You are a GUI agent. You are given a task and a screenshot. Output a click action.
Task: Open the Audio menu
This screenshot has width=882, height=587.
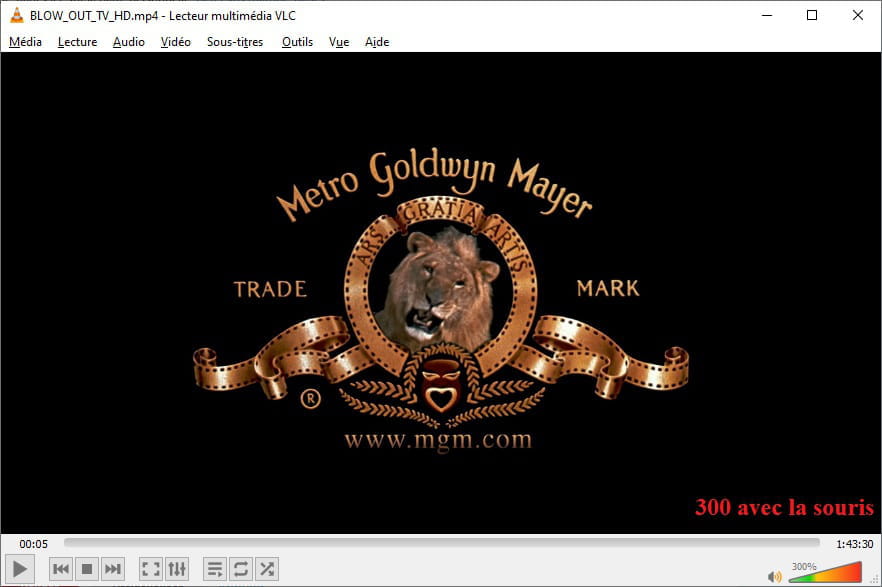129,42
